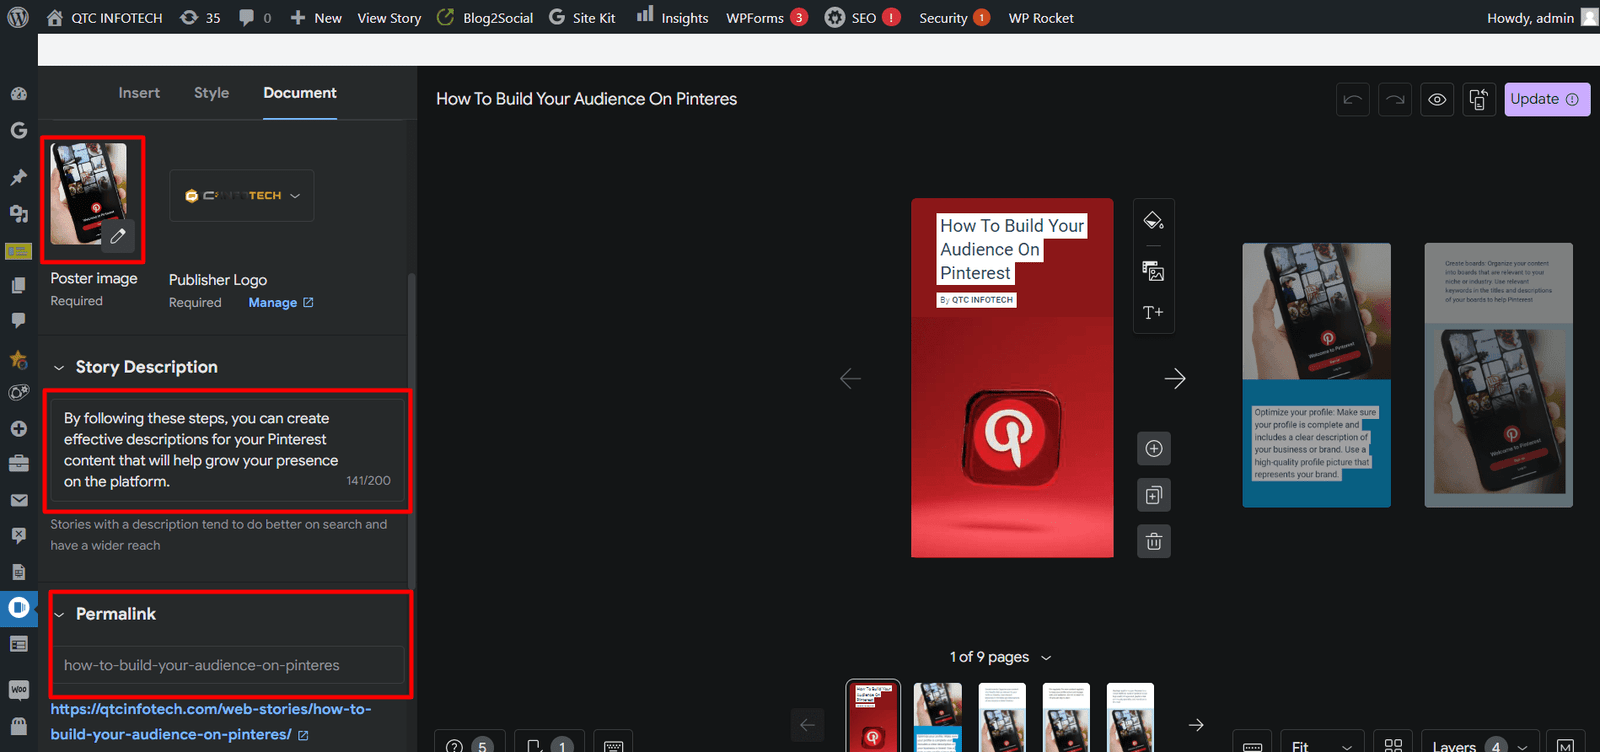Open the Site Kit admin bar menu
This screenshot has height=752, width=1600.
pyautogui.click(x=582, y=17)
